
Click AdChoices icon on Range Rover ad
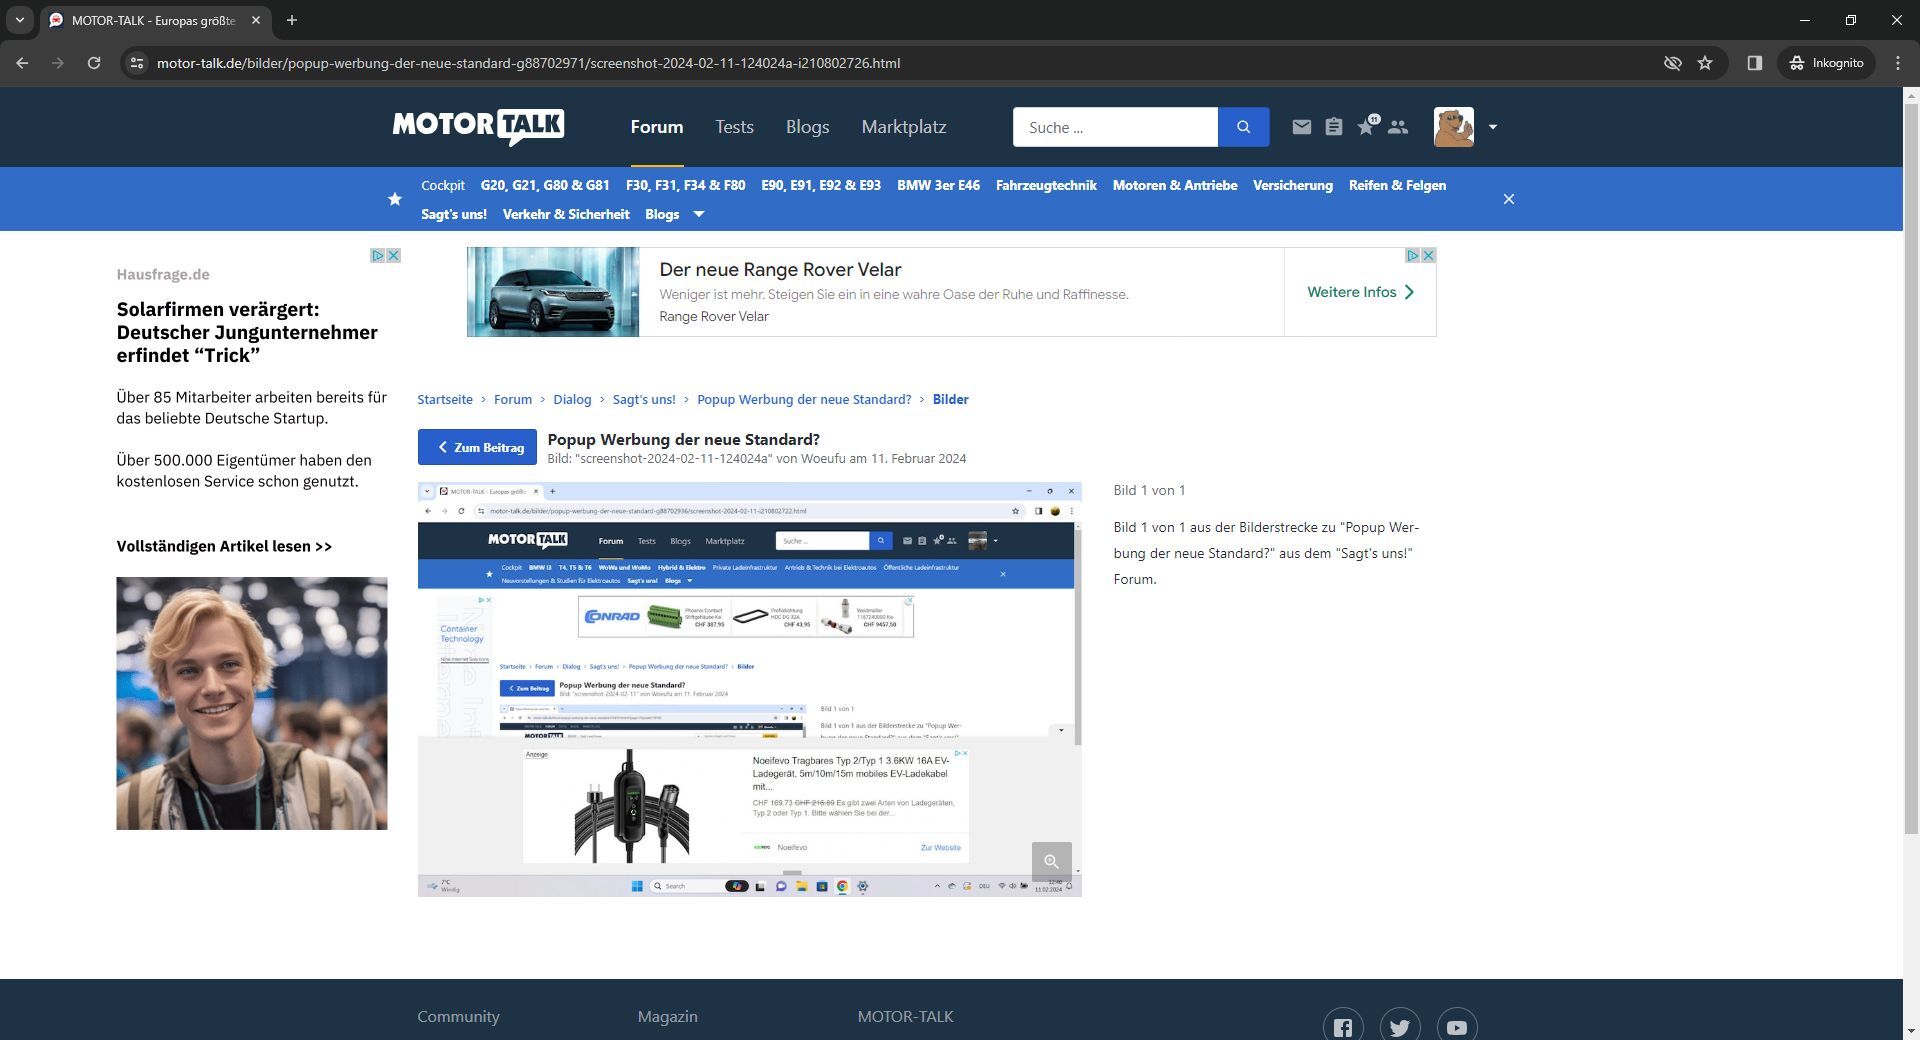pyautogui.click(x=1413, y=255)
